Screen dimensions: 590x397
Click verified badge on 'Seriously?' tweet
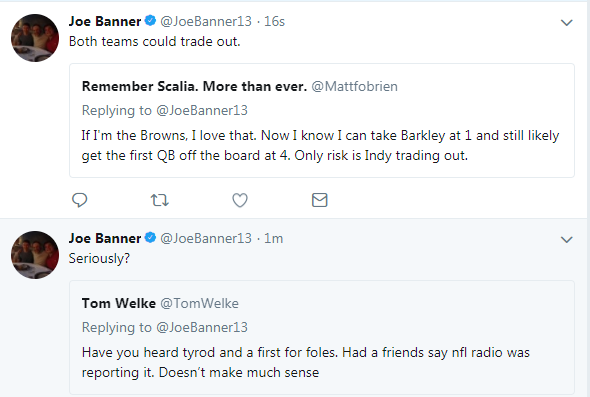click(150, 238)
